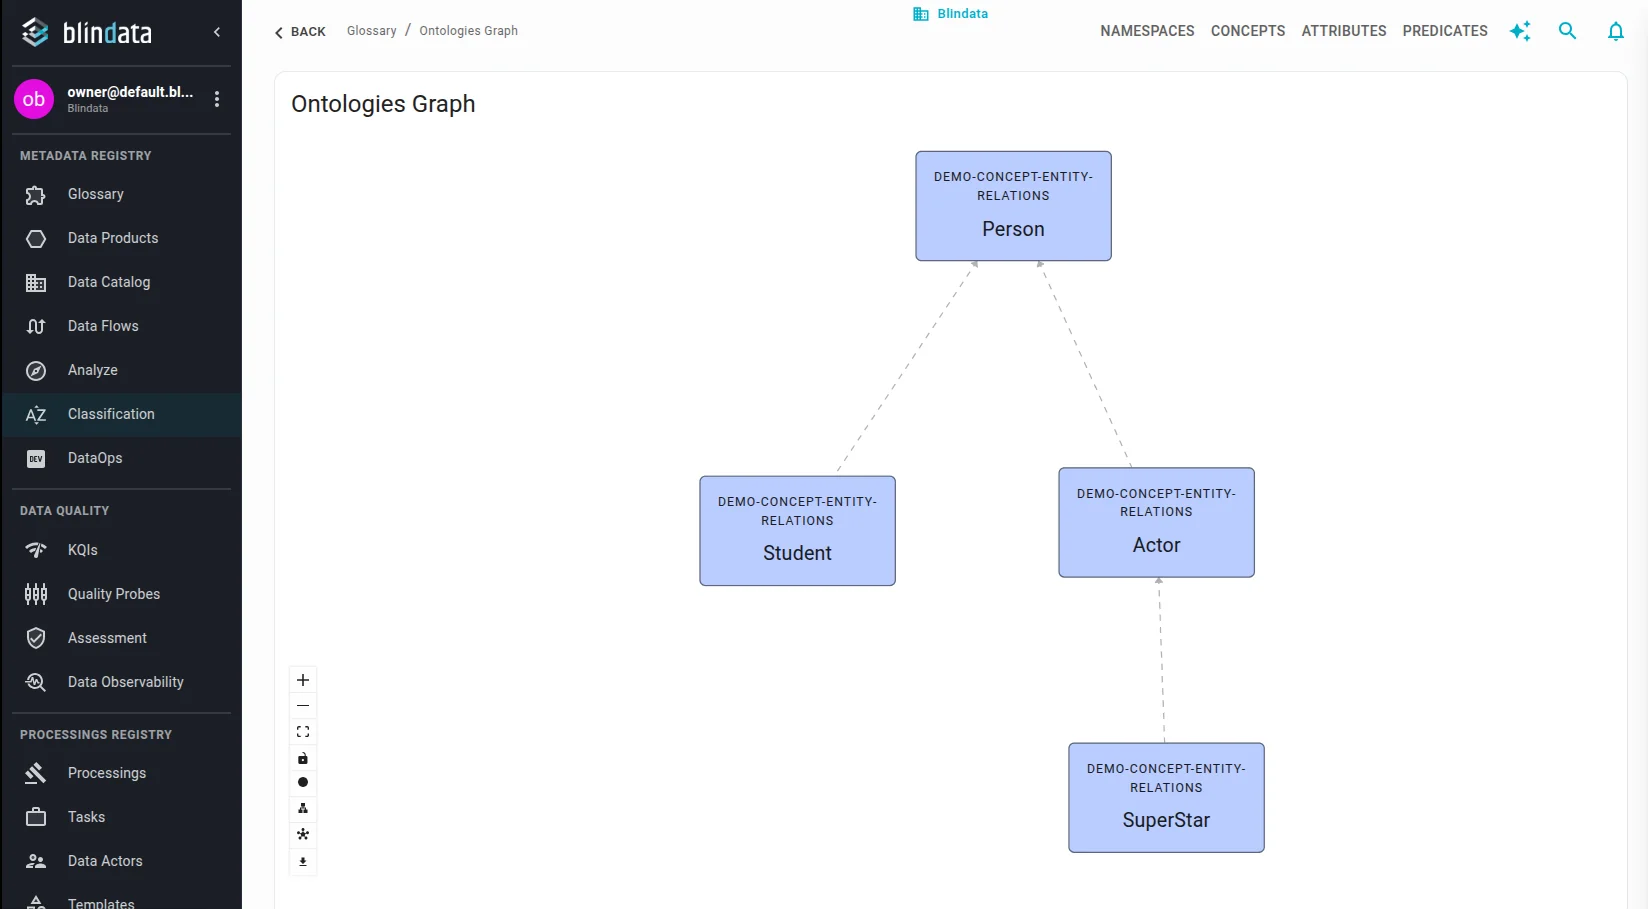Image resolution: width=1648 pixels, height=909 pixels.
Task: Apply hierarchical tree layout to graph
Action: pyautogui.click(x=303, y=808)
